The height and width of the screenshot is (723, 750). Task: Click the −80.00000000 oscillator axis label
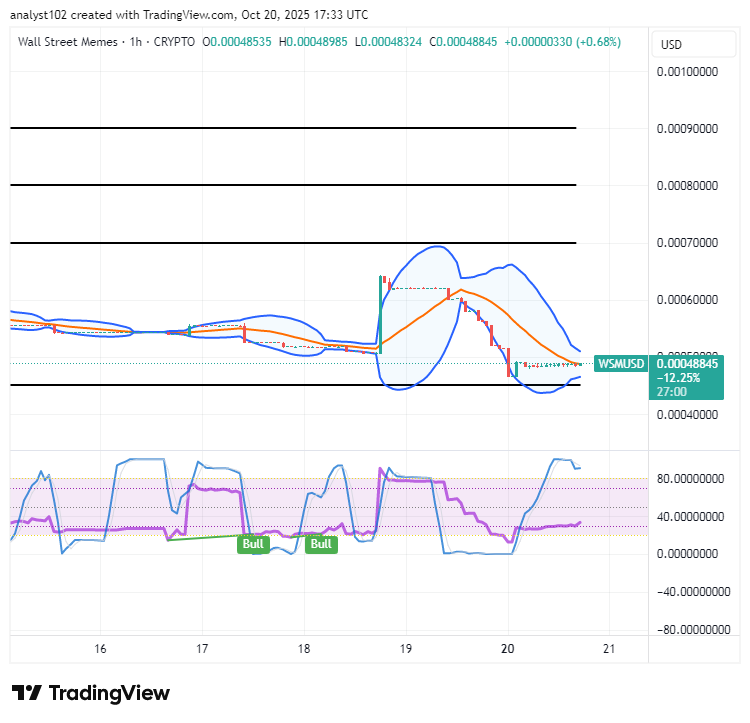coord(694,630)
